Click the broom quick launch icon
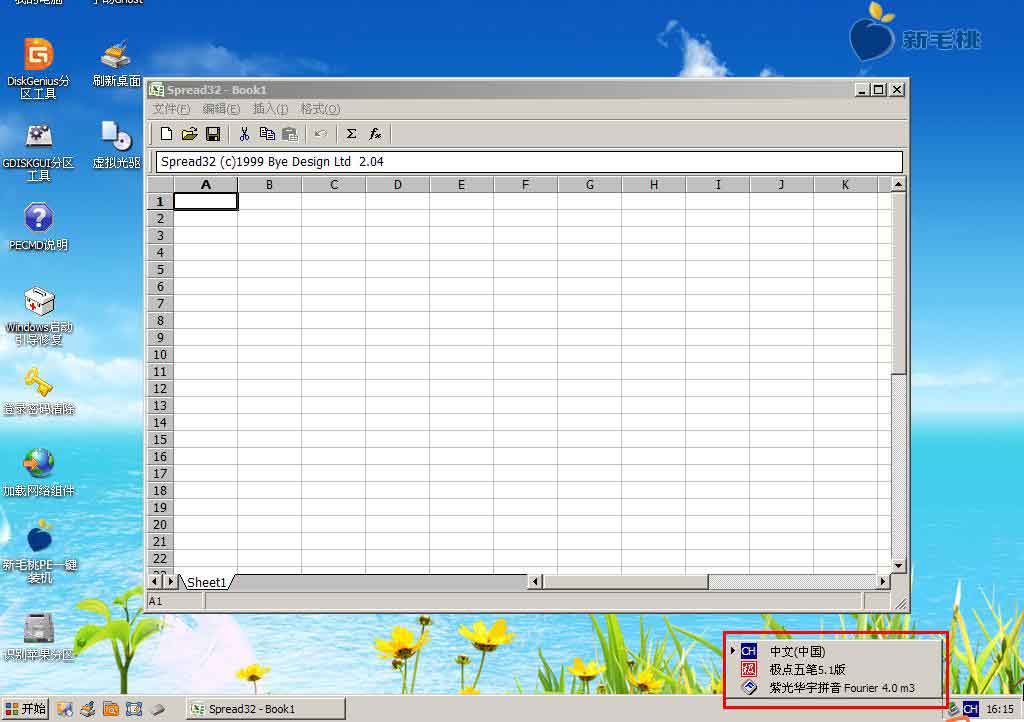Screen dimensions: 1024x722 [x=88, y=709]
